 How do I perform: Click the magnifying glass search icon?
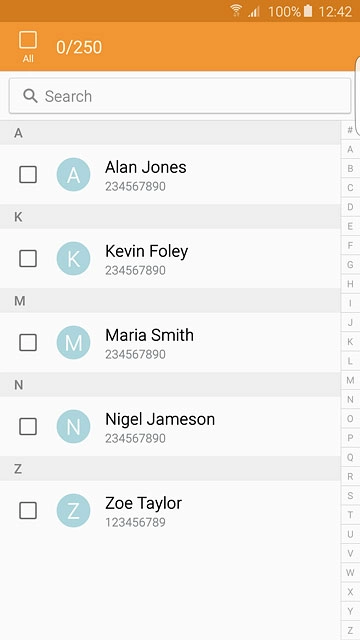point(30,96)
